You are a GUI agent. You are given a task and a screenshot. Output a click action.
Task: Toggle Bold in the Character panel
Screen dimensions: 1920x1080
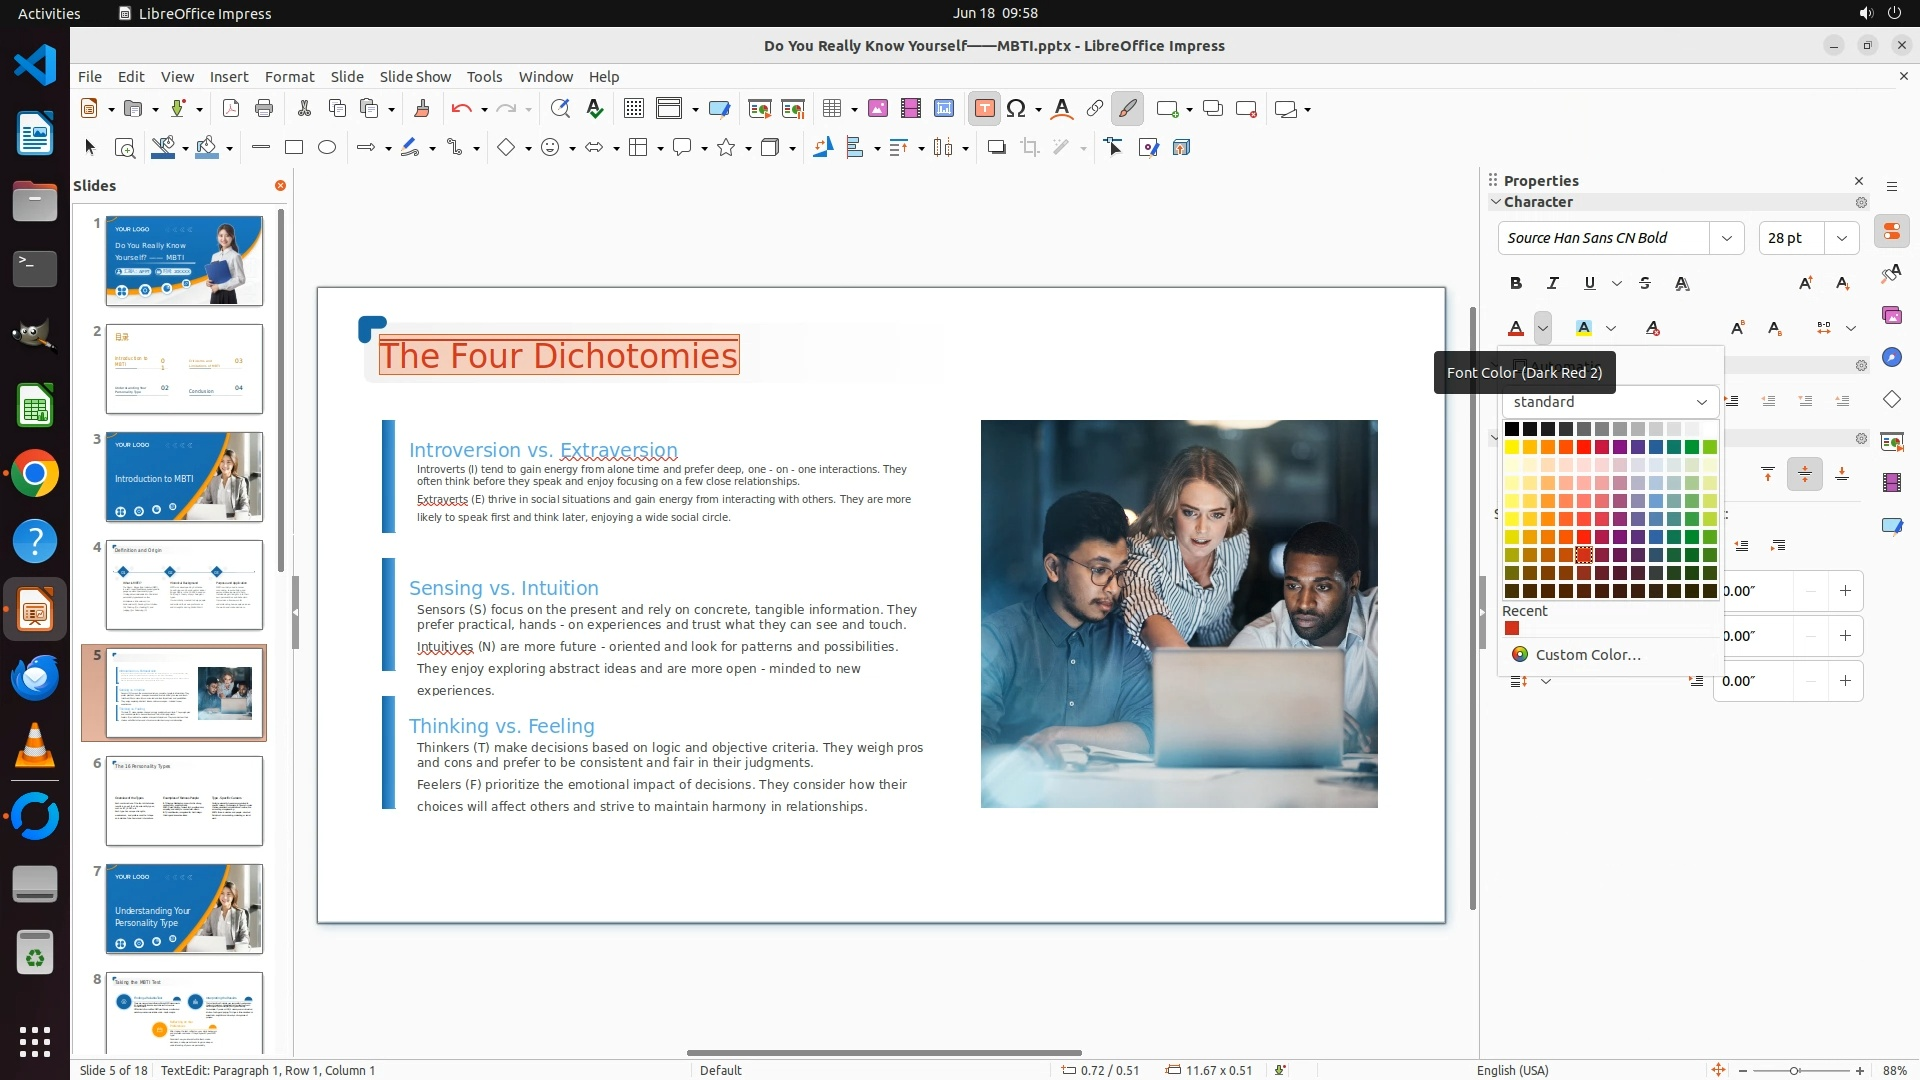pos(1516,283)
